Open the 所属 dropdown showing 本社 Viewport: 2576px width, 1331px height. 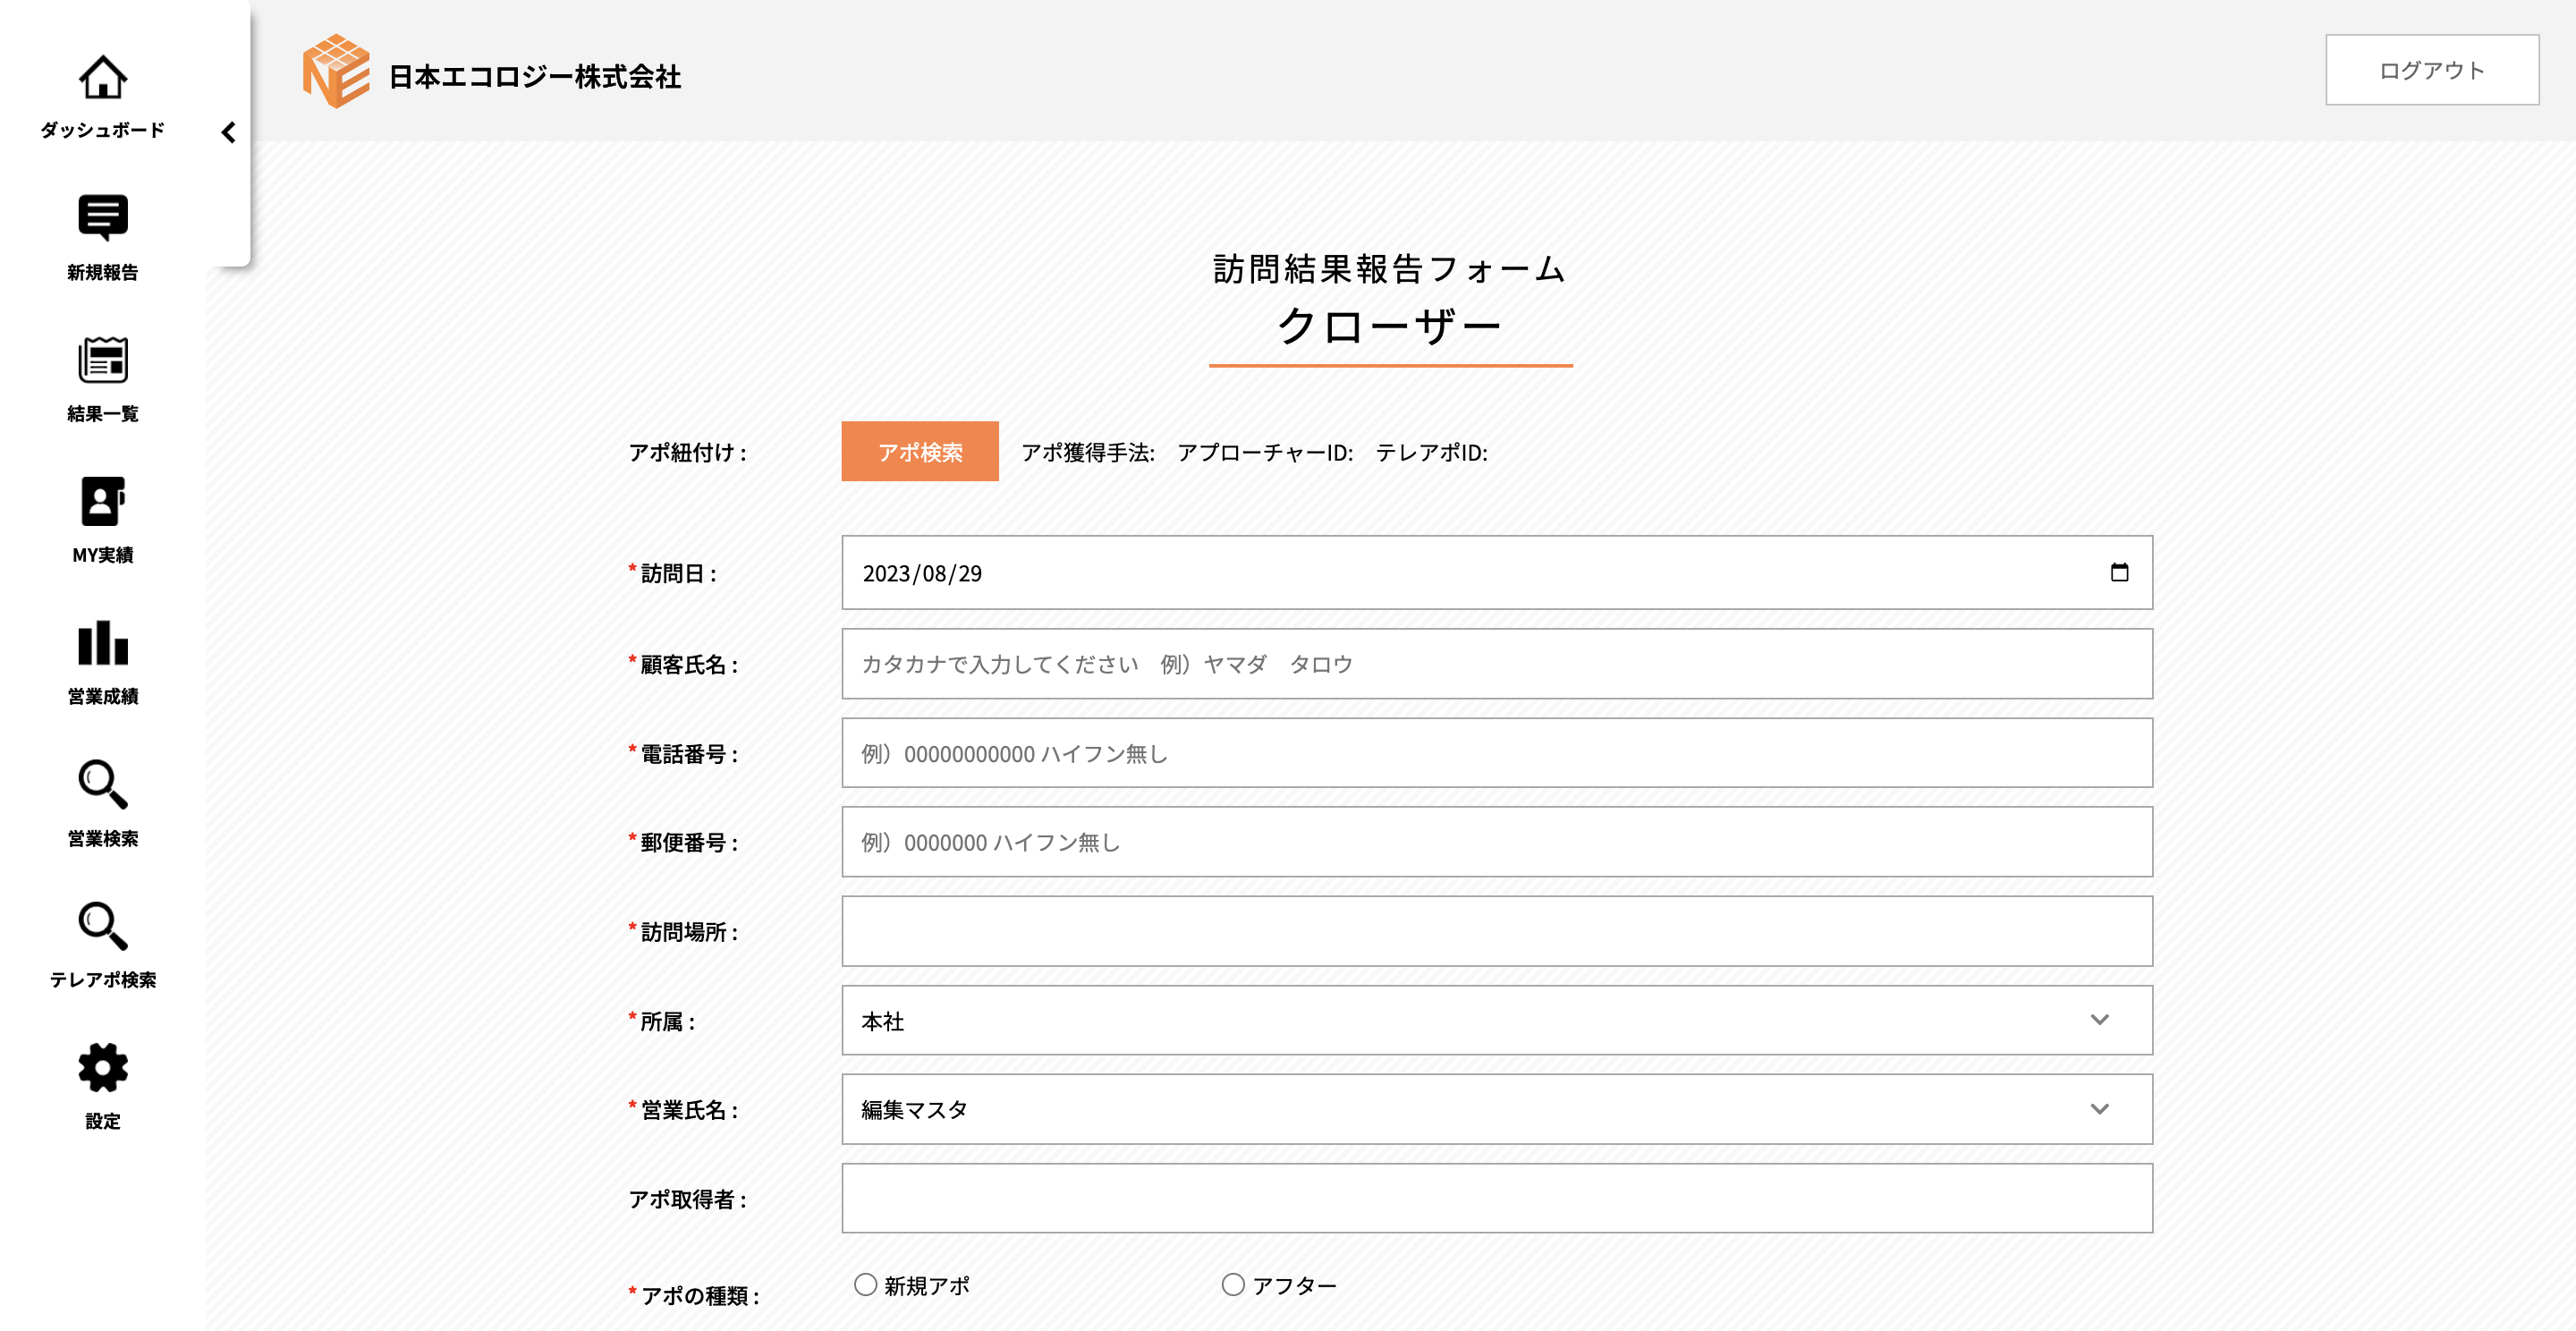1496,1020
